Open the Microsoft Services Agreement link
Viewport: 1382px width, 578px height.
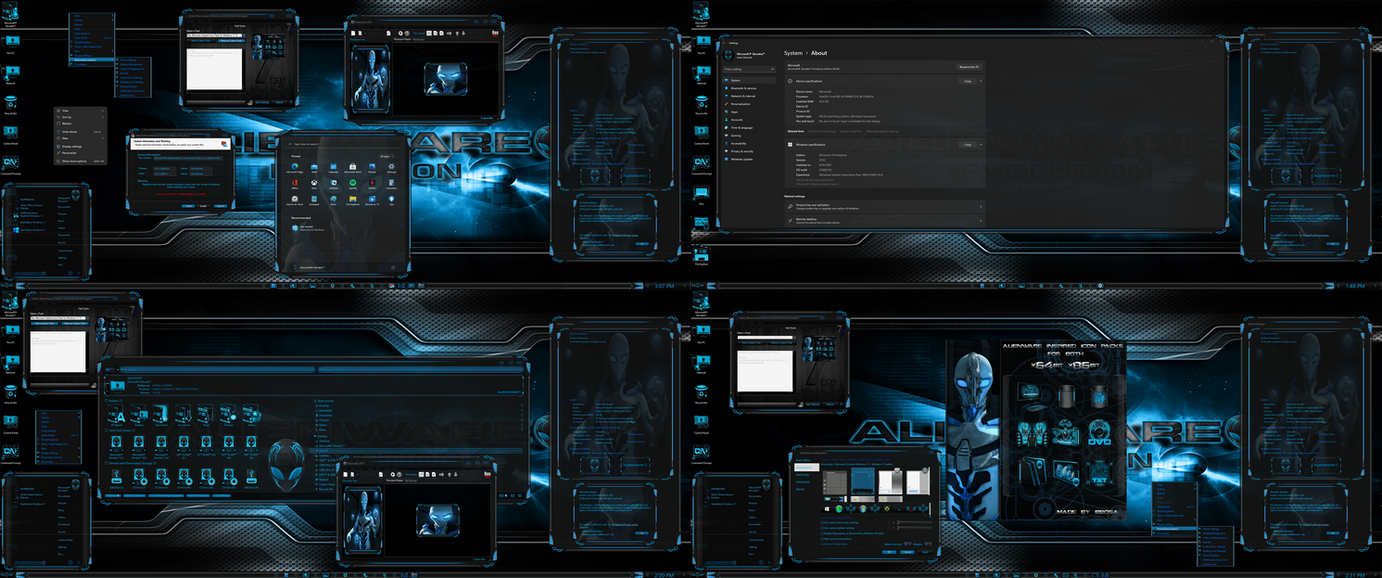(x=817, y=181)
